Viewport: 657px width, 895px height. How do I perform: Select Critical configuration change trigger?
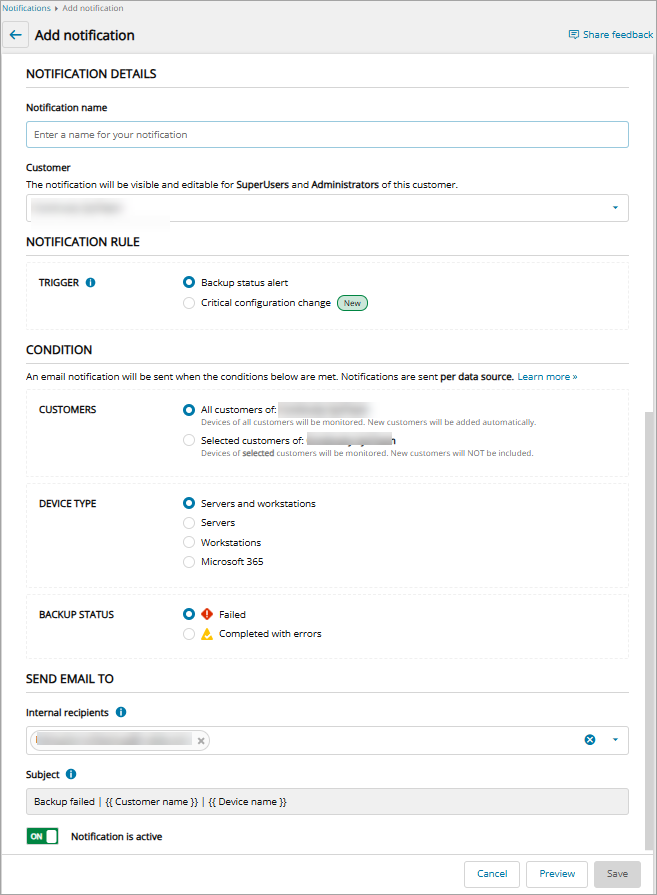(x=189, y=303)
